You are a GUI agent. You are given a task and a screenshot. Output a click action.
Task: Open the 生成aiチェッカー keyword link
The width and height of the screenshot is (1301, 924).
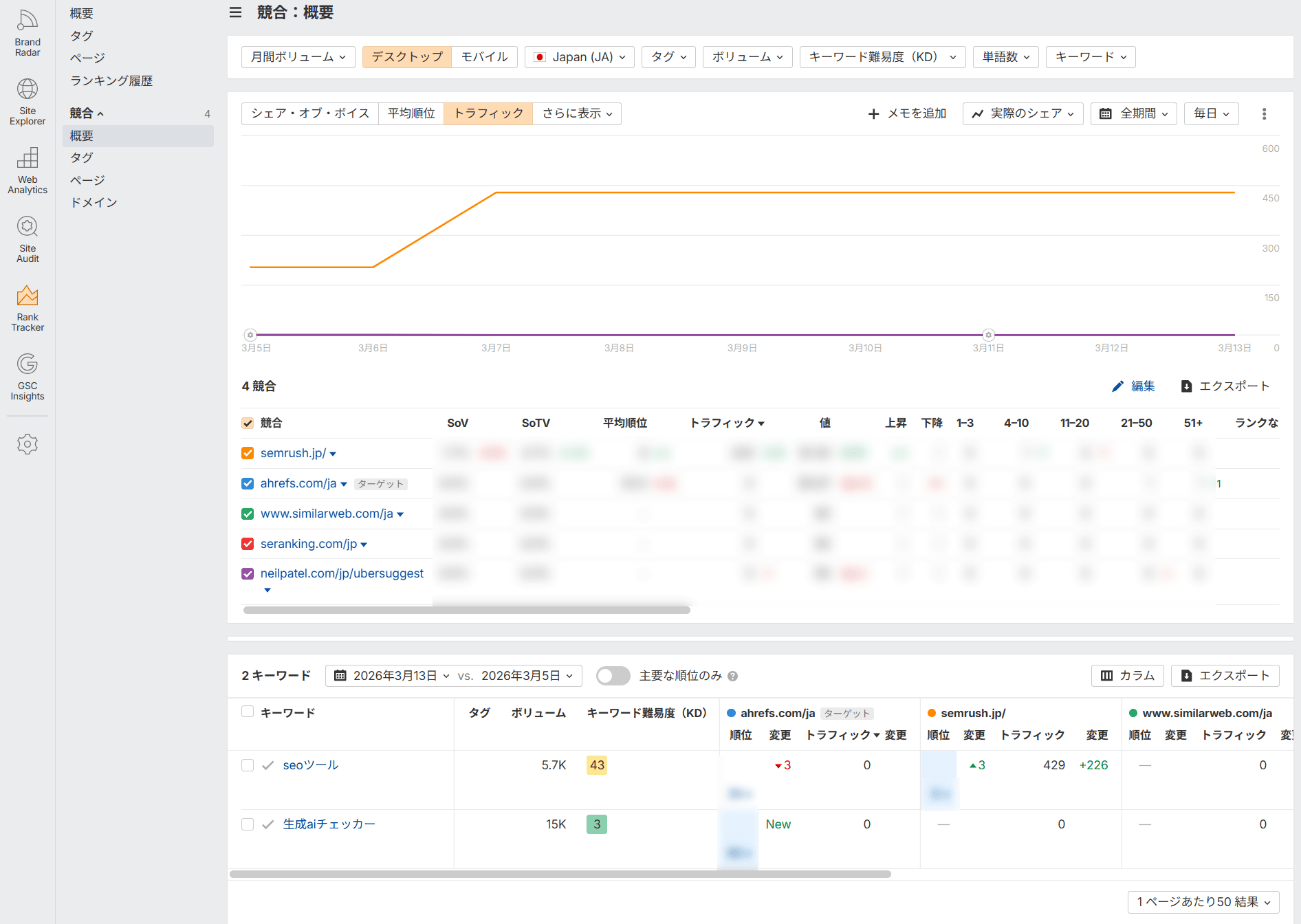(329, 824)
